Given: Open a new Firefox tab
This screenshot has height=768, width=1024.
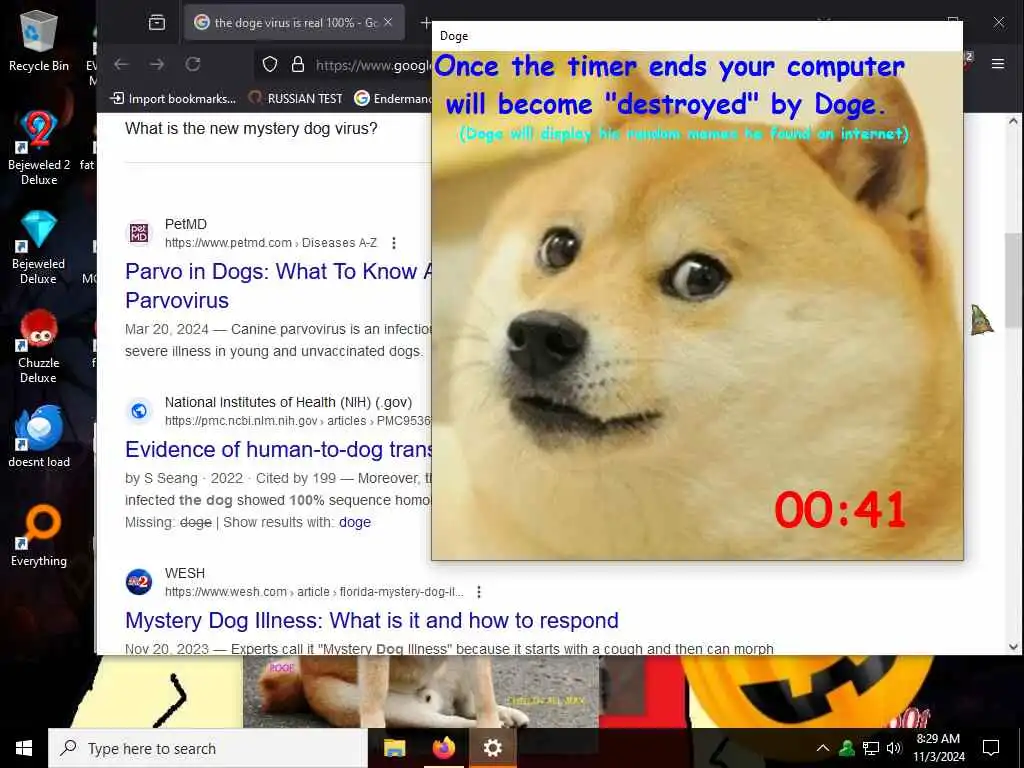Looking at the screenshot, I should pyautogui.click(x=425, y=23).
